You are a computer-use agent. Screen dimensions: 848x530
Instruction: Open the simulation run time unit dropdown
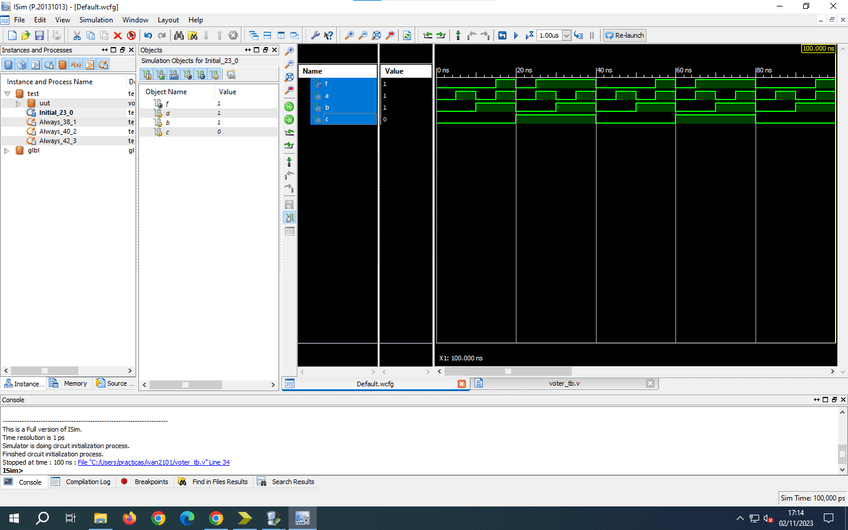click(566, 35)
